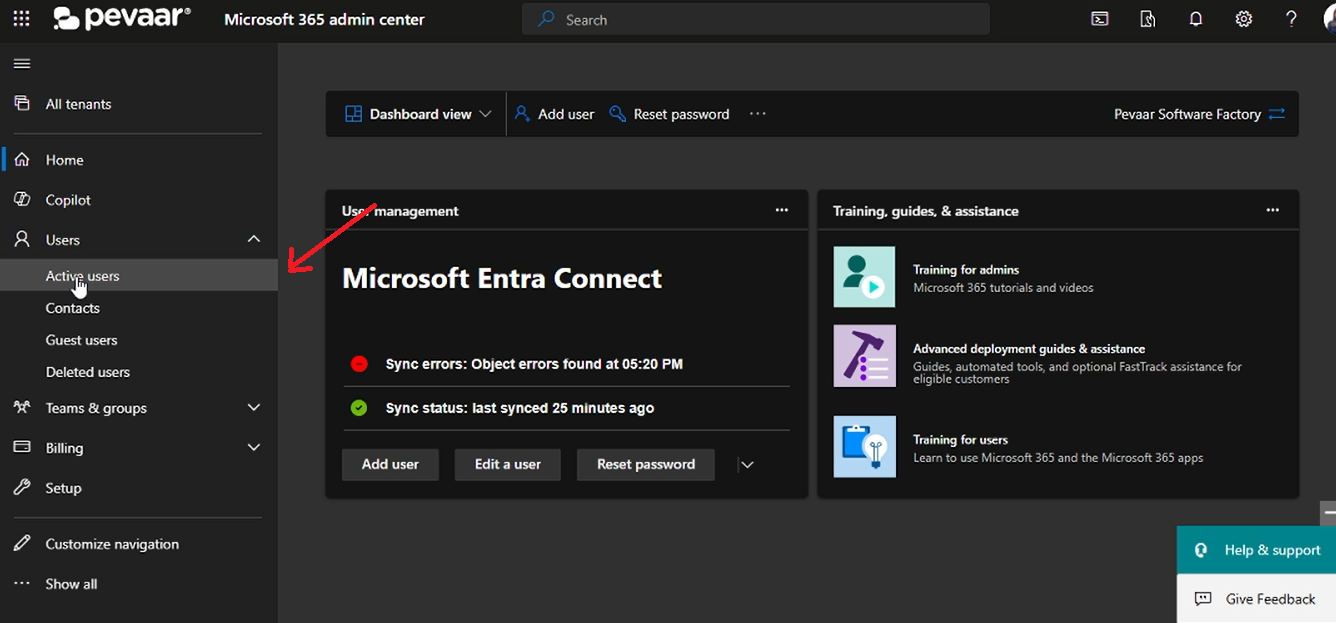Open the Dashboard view dropdown

pos(419,114)
